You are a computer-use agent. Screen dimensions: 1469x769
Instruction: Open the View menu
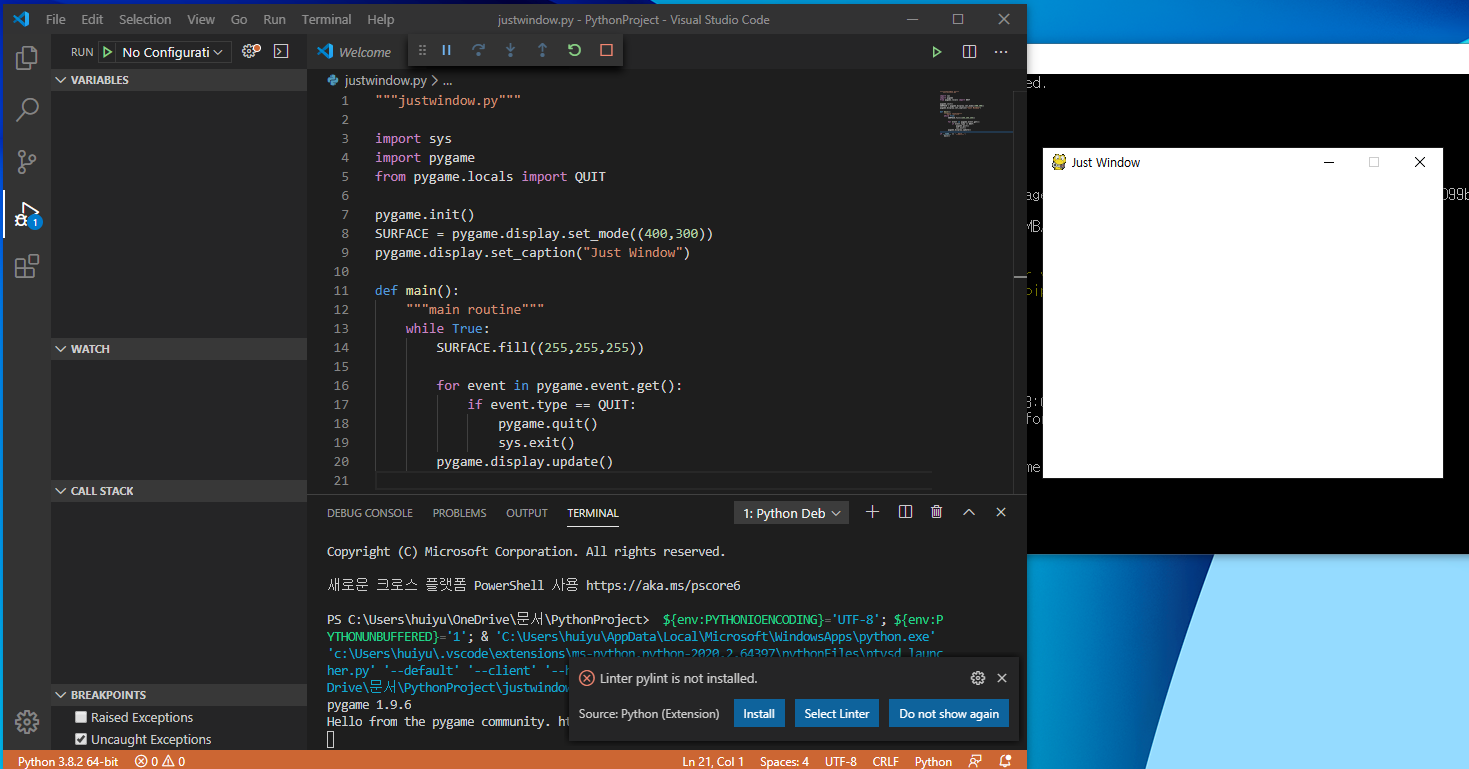(201, 19)
